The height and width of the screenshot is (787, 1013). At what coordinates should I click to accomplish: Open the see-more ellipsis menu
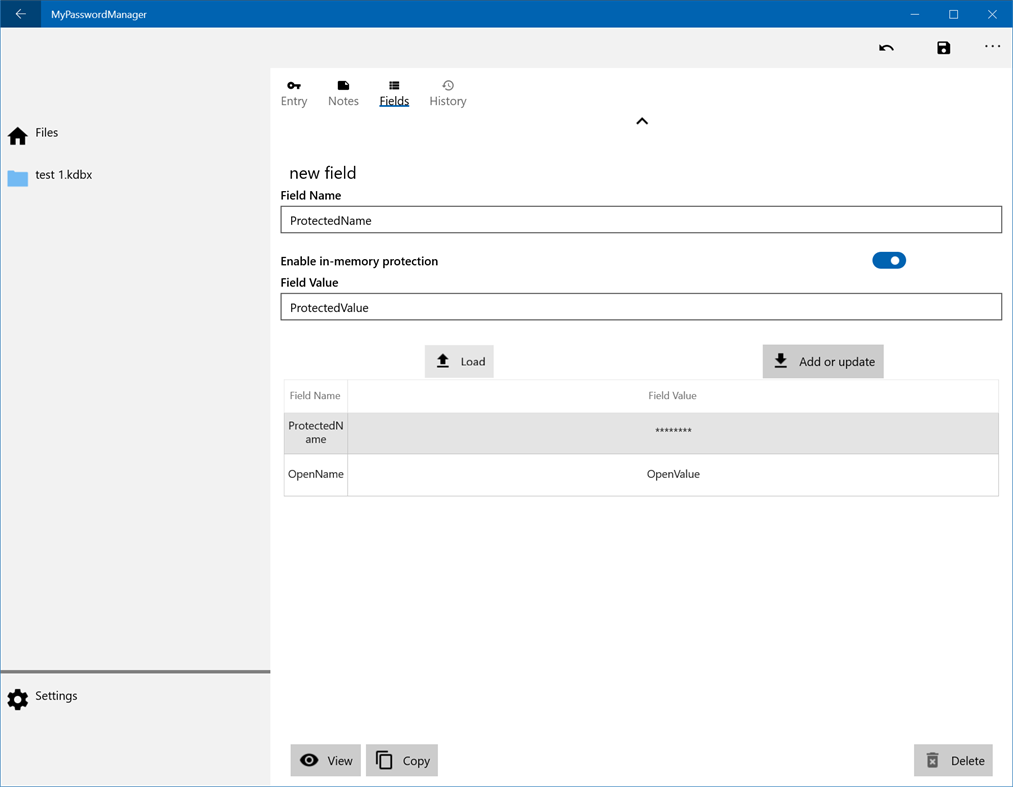(992, 46)
